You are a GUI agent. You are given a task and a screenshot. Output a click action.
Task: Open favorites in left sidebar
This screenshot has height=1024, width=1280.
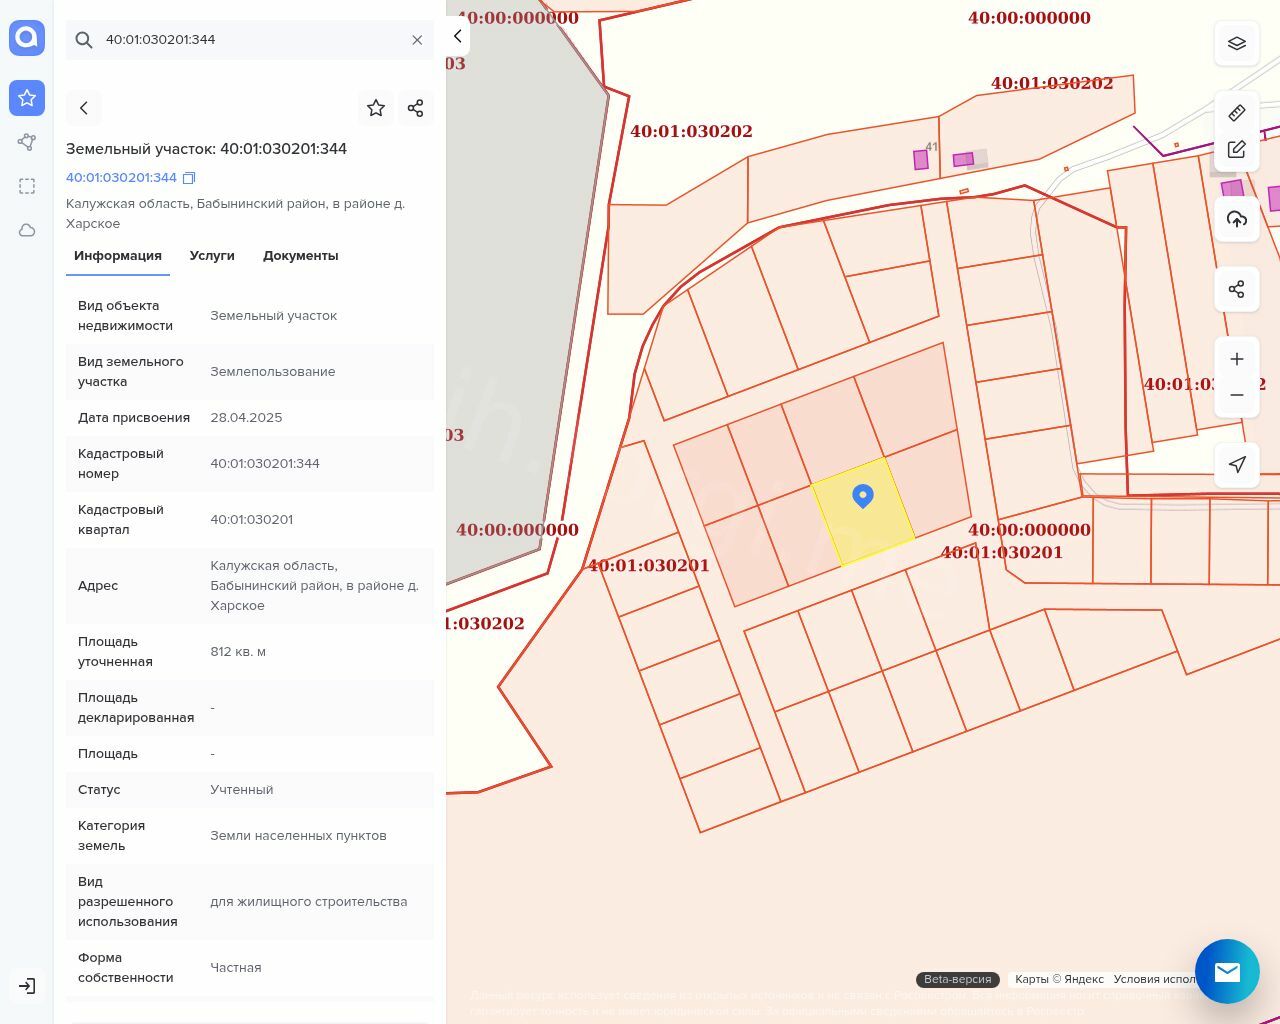27,98
